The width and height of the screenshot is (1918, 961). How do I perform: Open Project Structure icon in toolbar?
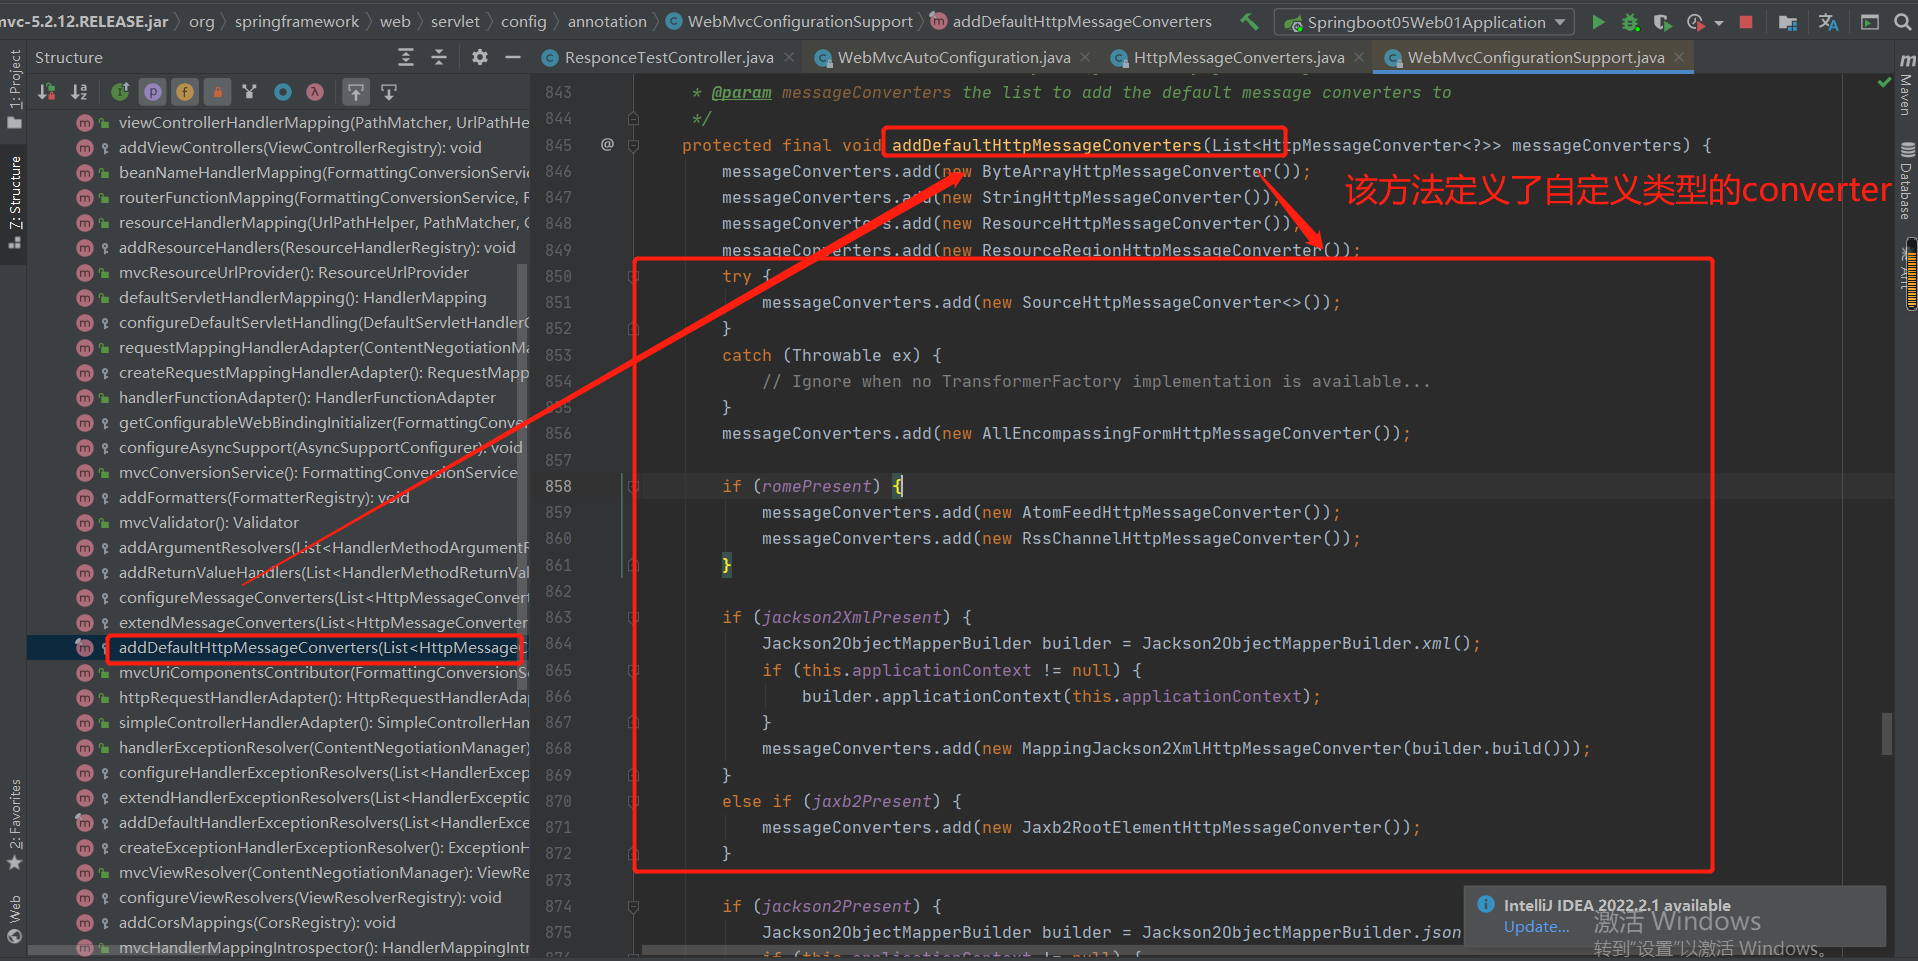[x=1788, y=22]
